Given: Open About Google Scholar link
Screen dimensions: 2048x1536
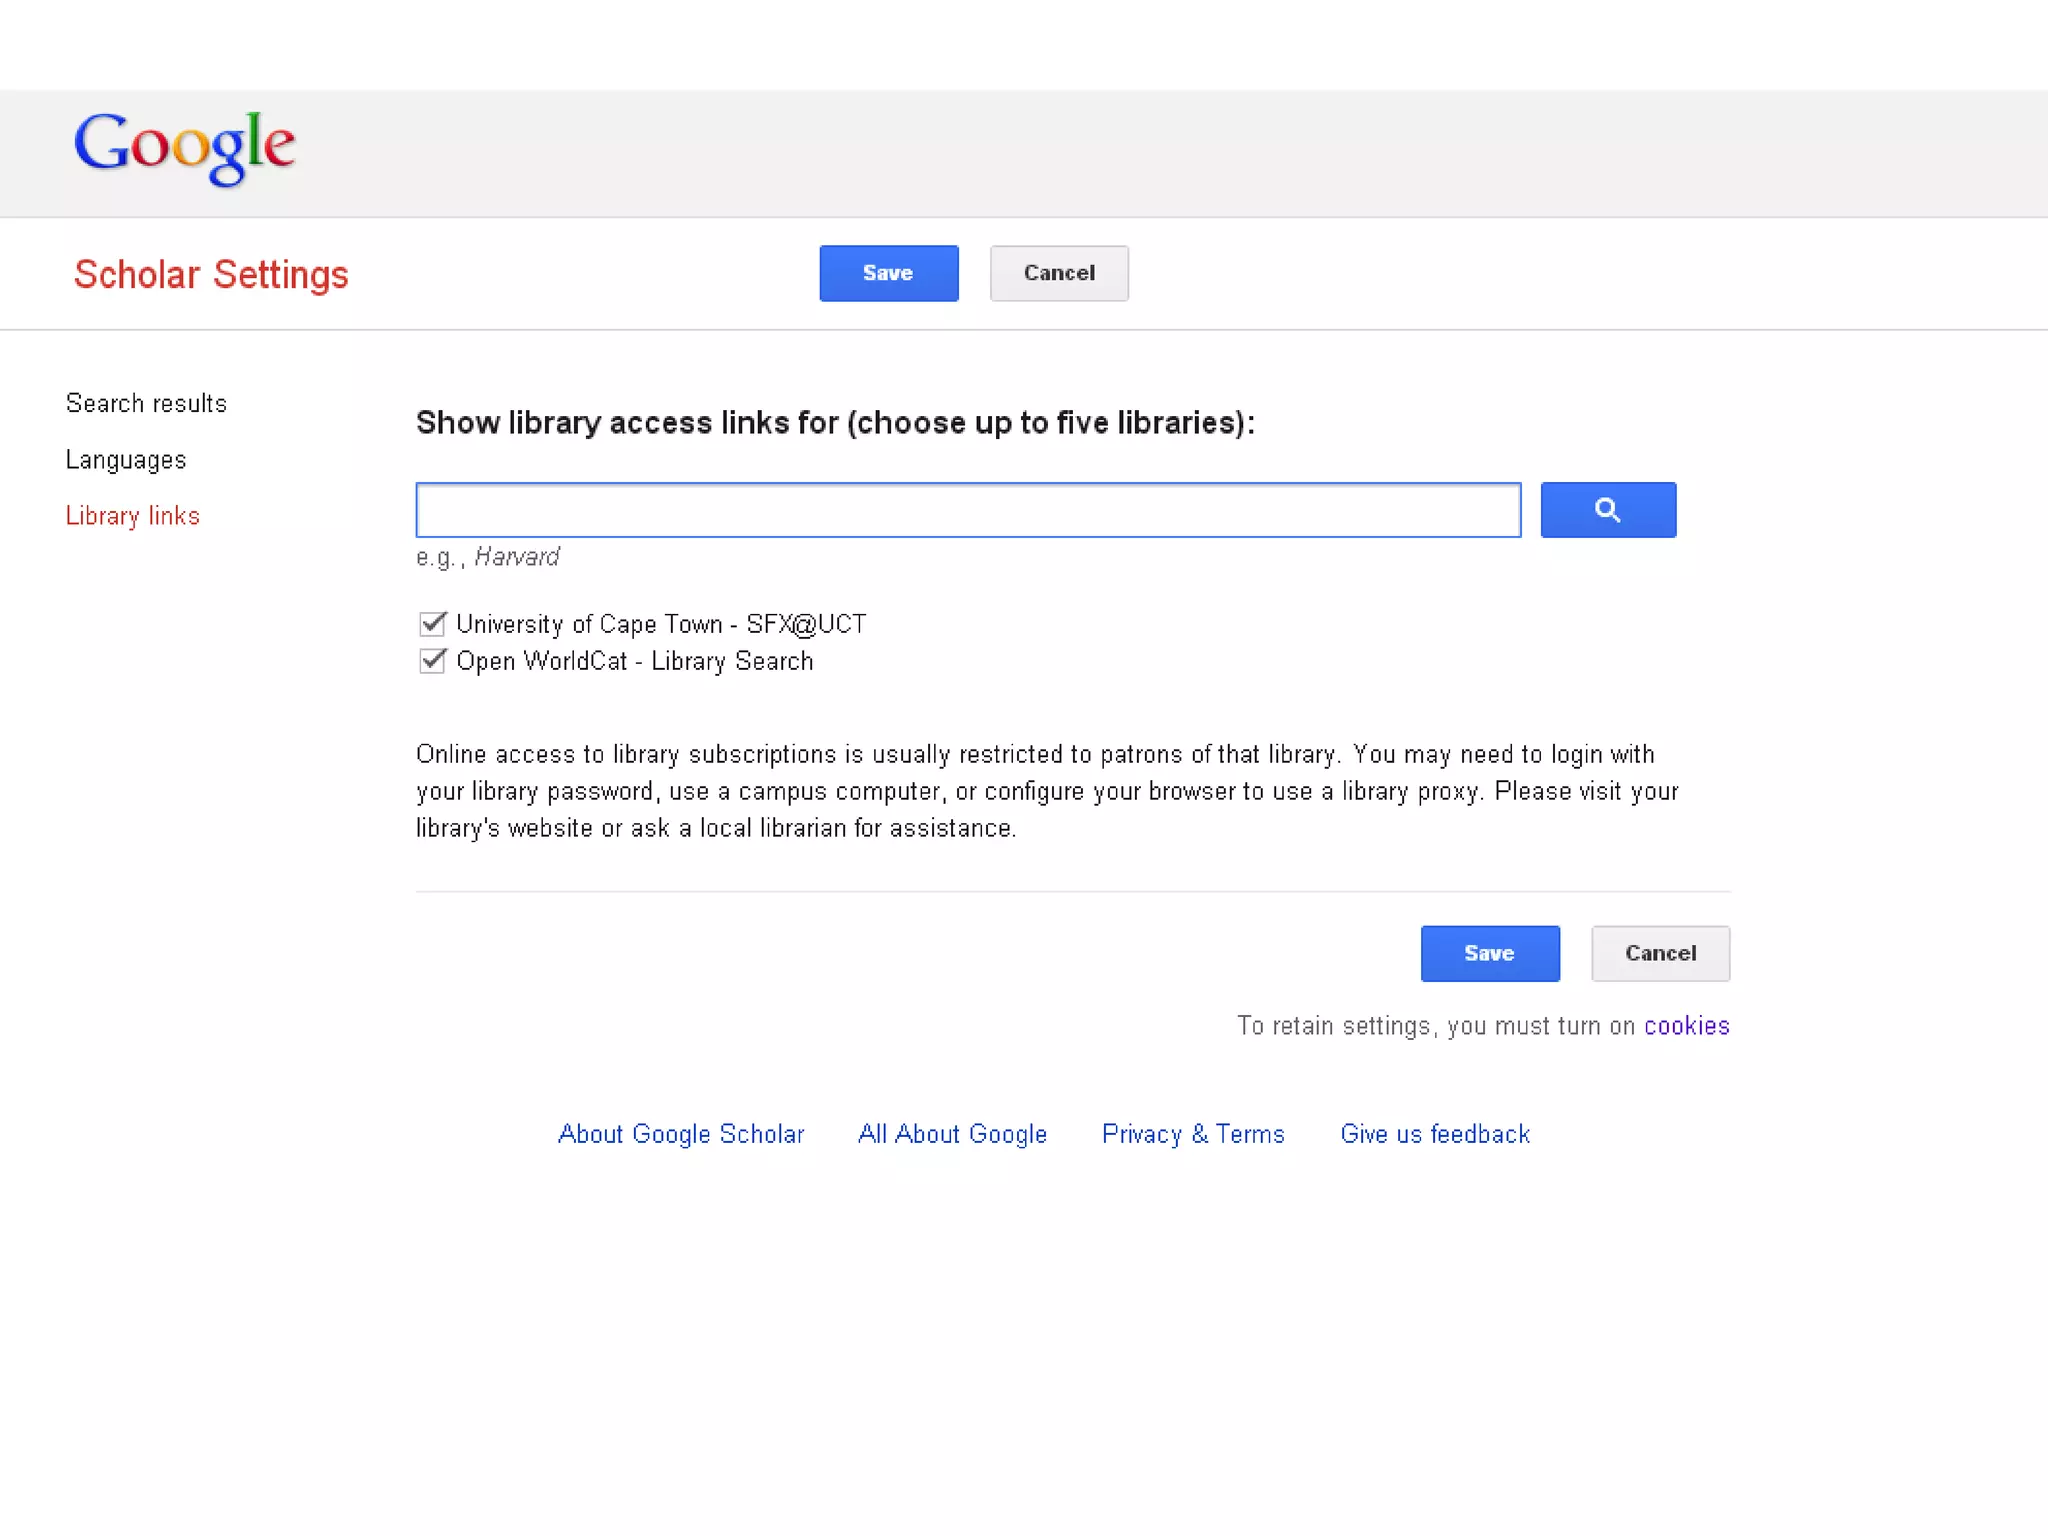Looking at the screenshot, I should click(680, 1134).
